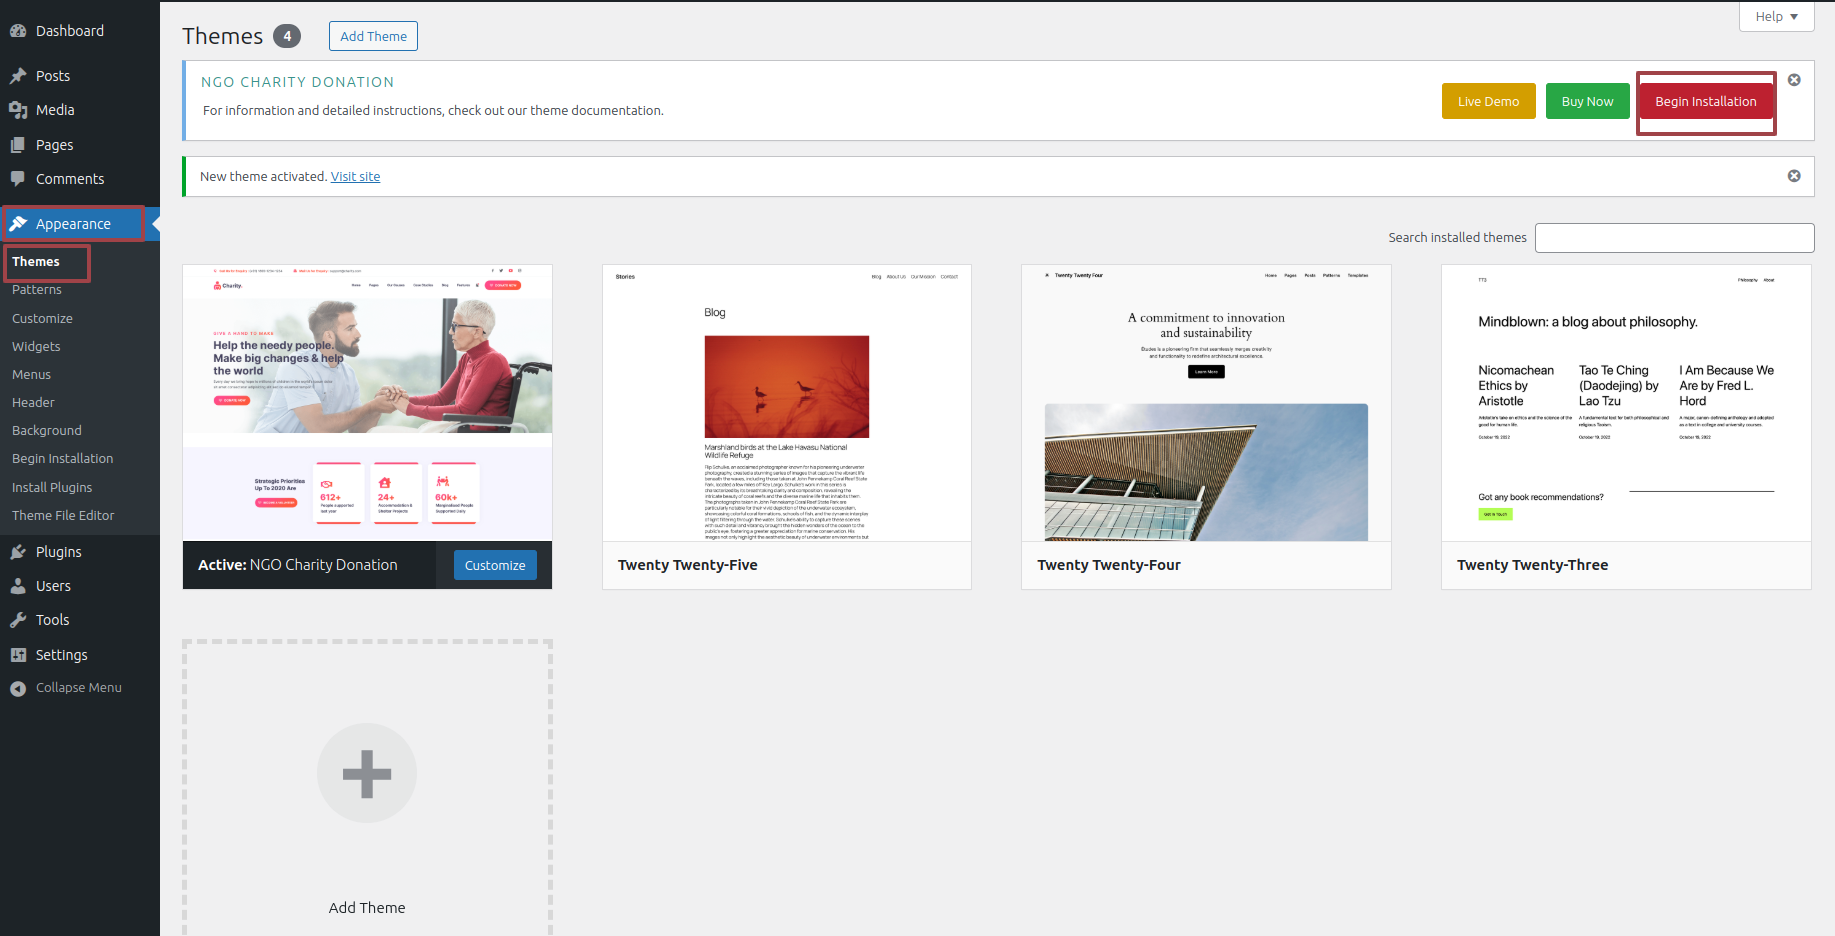Click the Collapse Menu arrow icon

(18, 688)
